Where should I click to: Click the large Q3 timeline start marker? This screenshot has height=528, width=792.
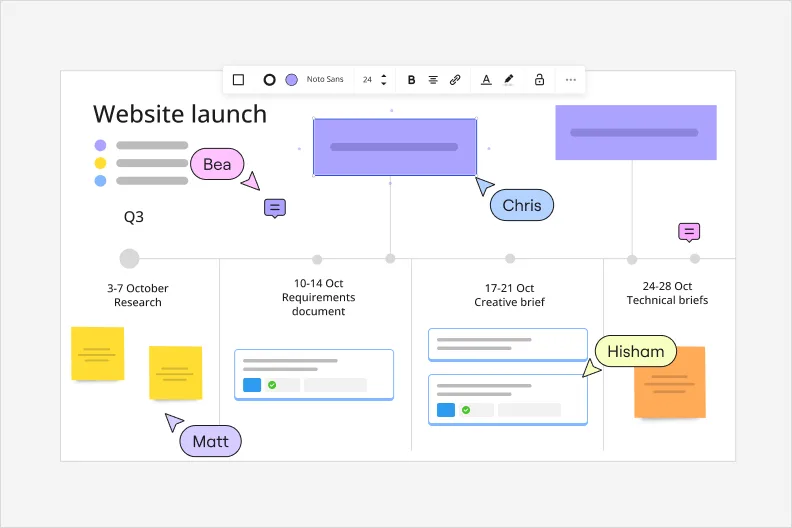[129, 259]
